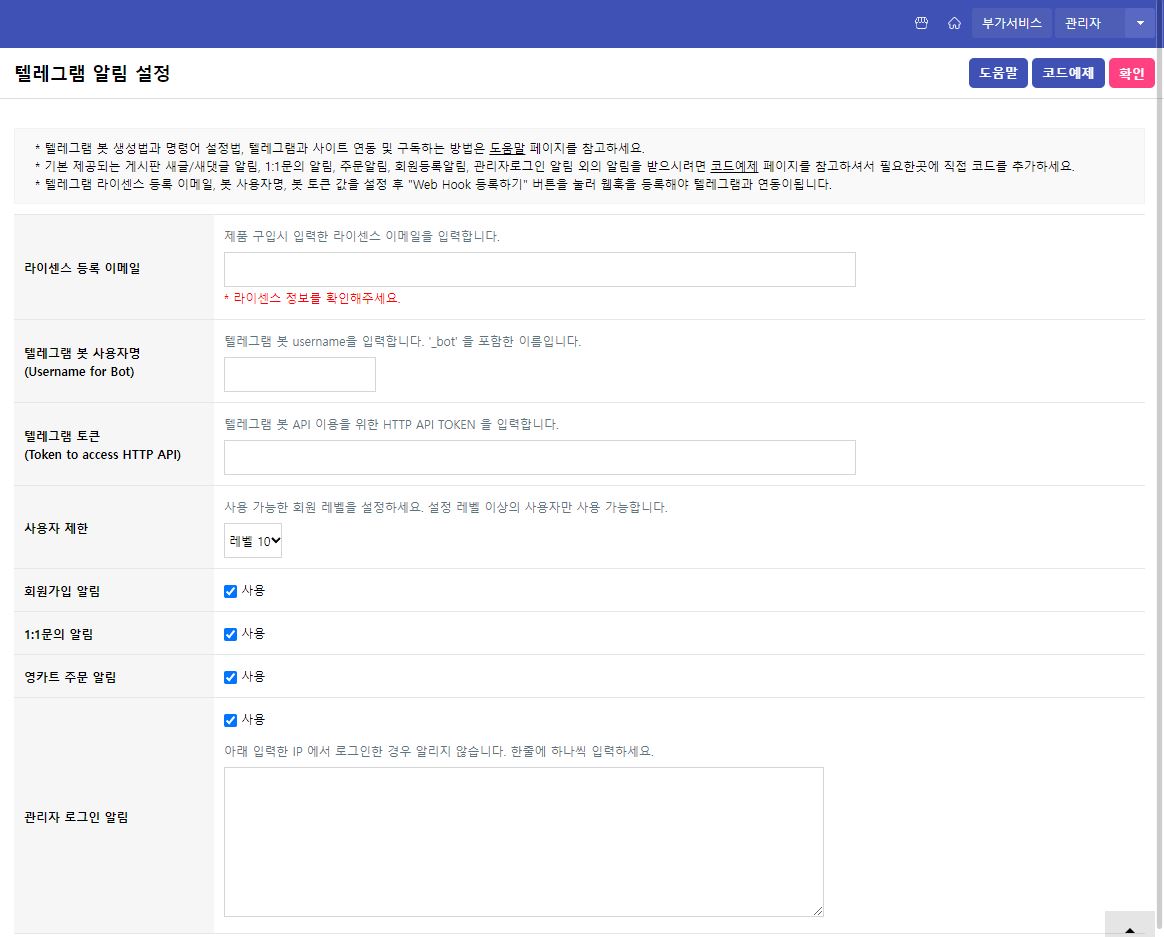Open the 레벨 10 user level dropdown
Screen dimensions: 1164x937
(x=252, y=540)
